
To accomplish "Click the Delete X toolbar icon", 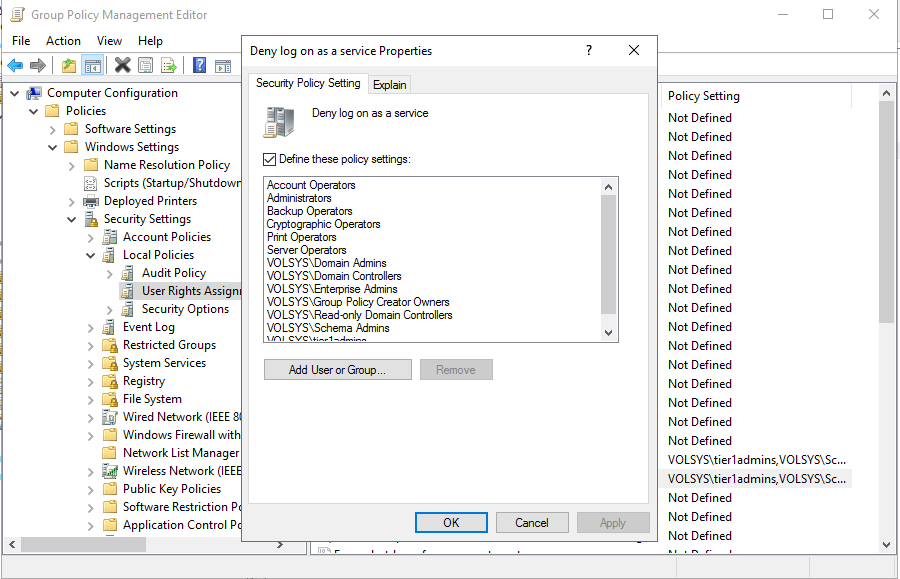I will 122,66.
